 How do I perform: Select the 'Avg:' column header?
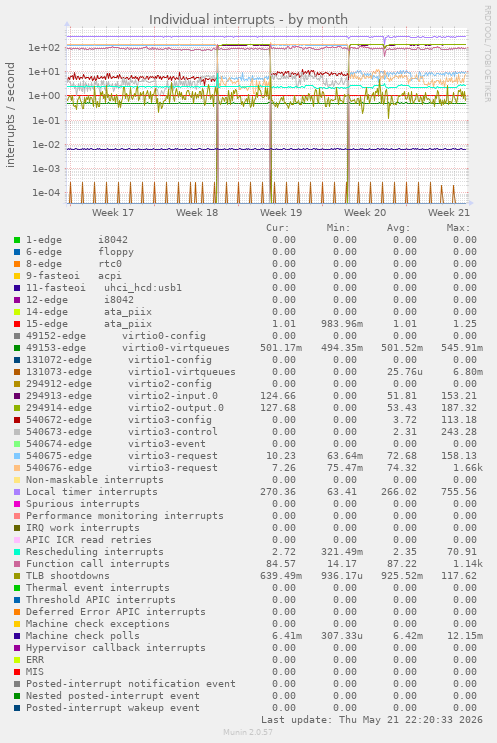pos(398,228)
